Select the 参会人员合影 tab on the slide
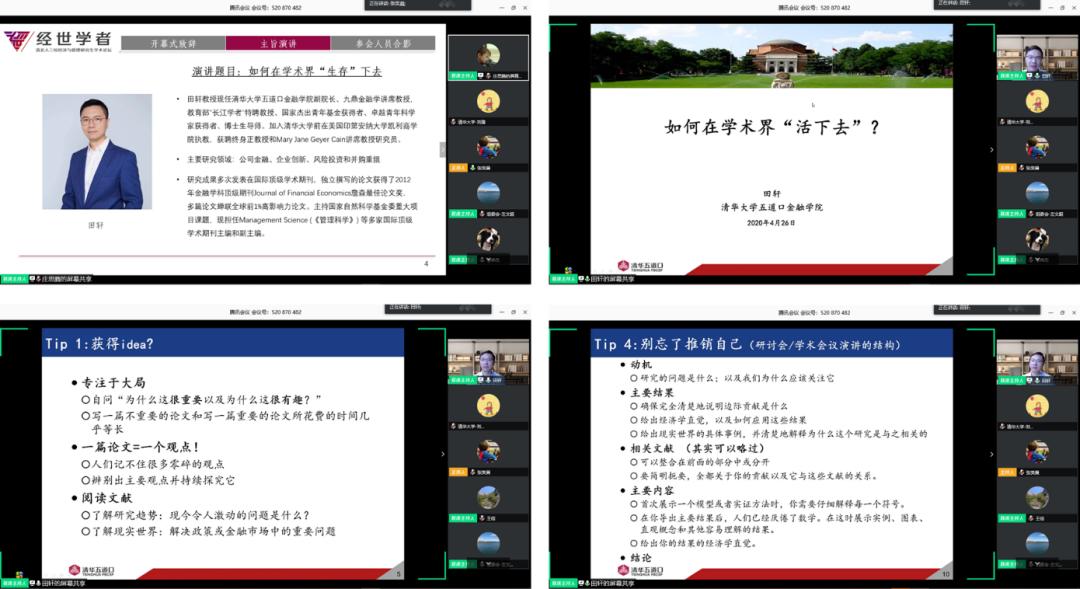 point(383,43)
